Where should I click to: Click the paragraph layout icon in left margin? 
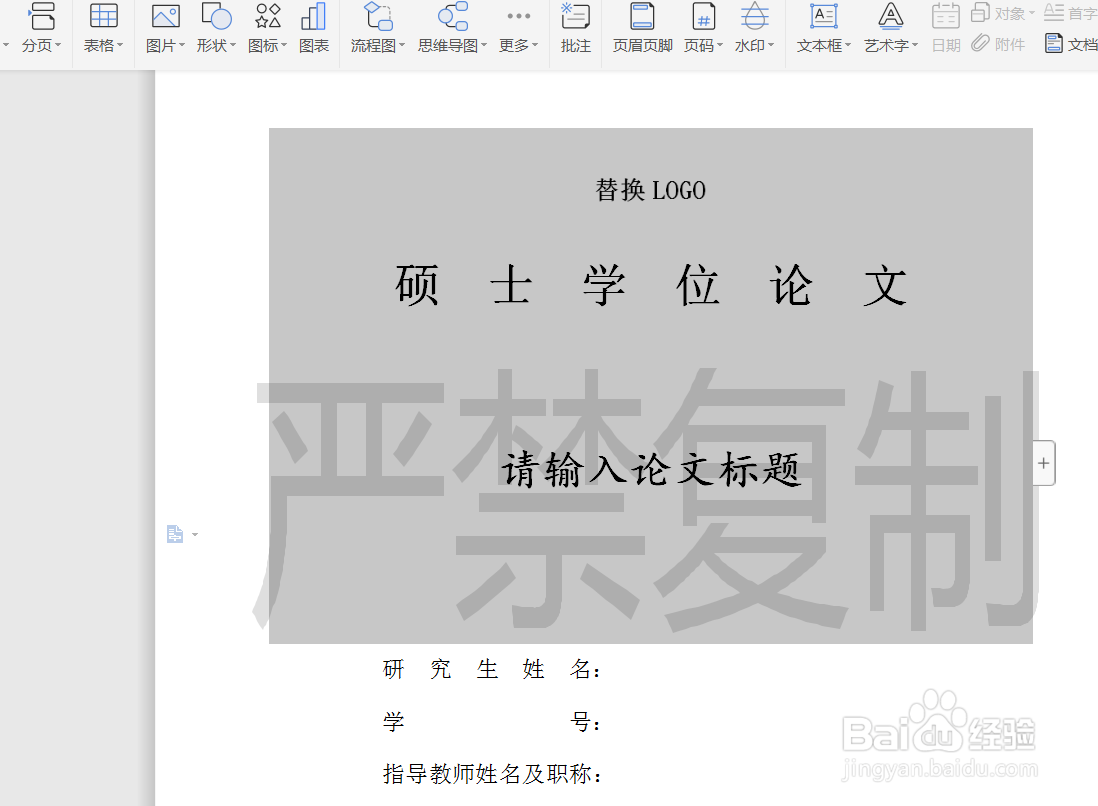coord(174,534)
